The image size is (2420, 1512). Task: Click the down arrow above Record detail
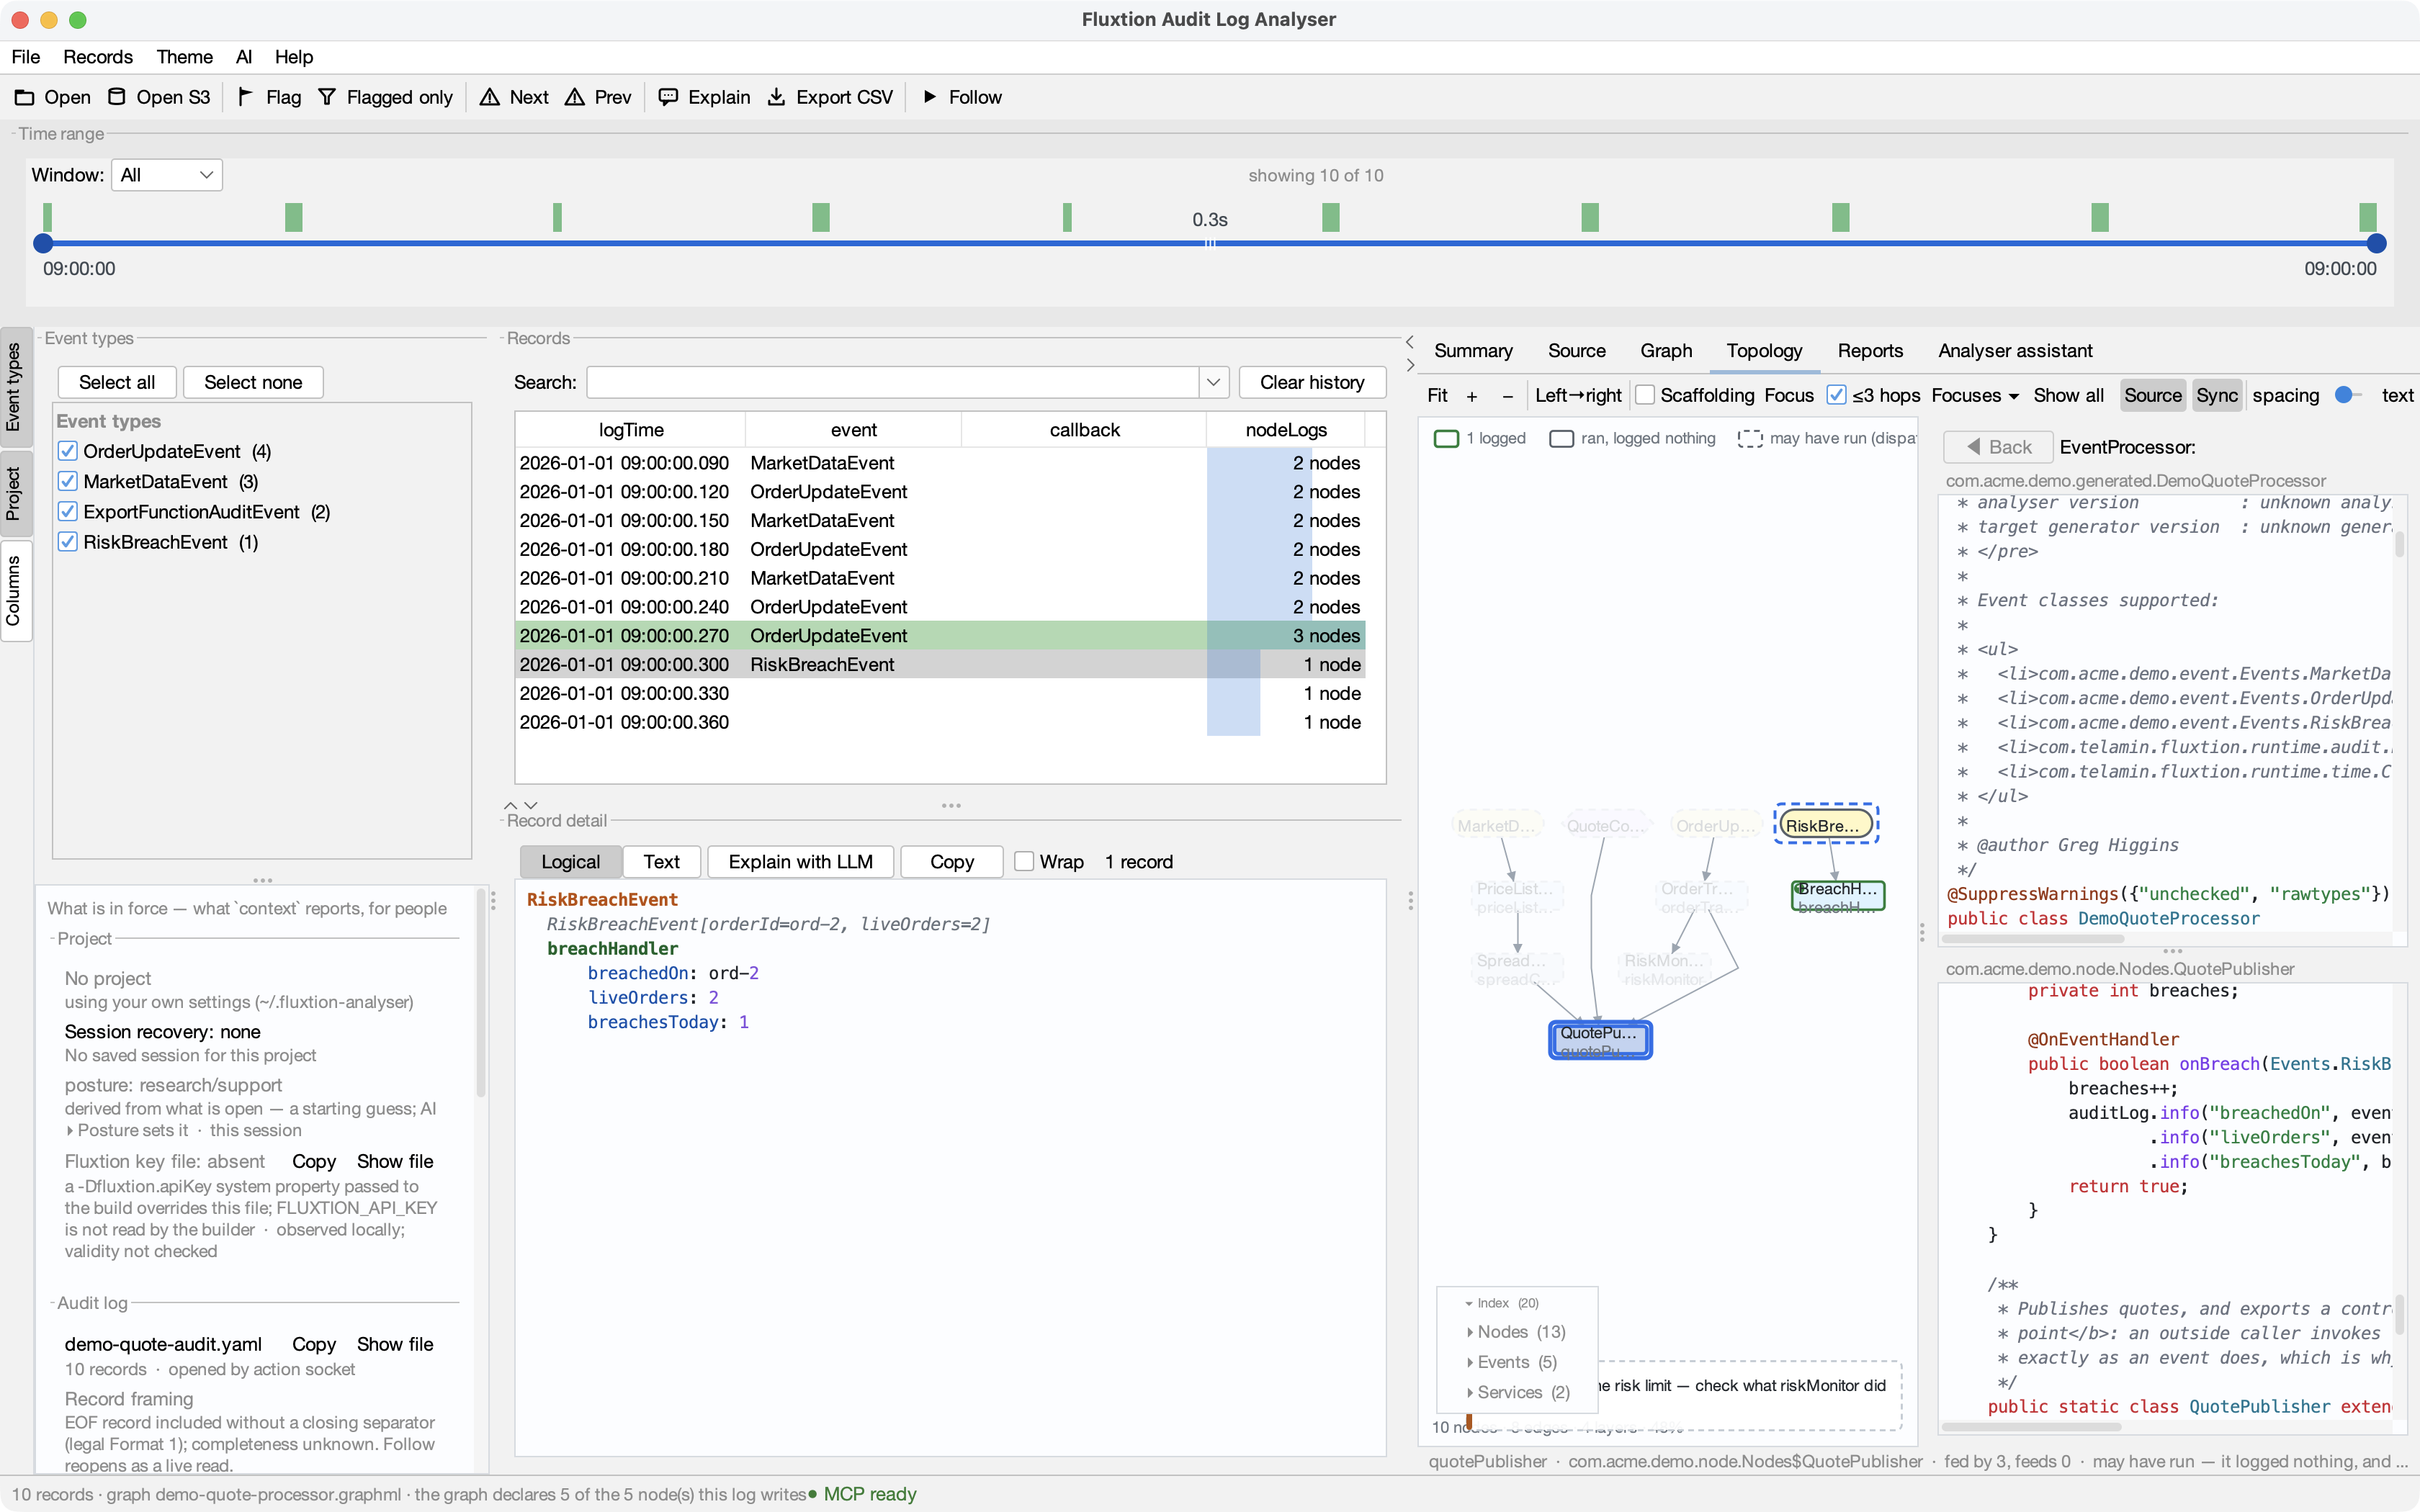[x=531, y=805]
